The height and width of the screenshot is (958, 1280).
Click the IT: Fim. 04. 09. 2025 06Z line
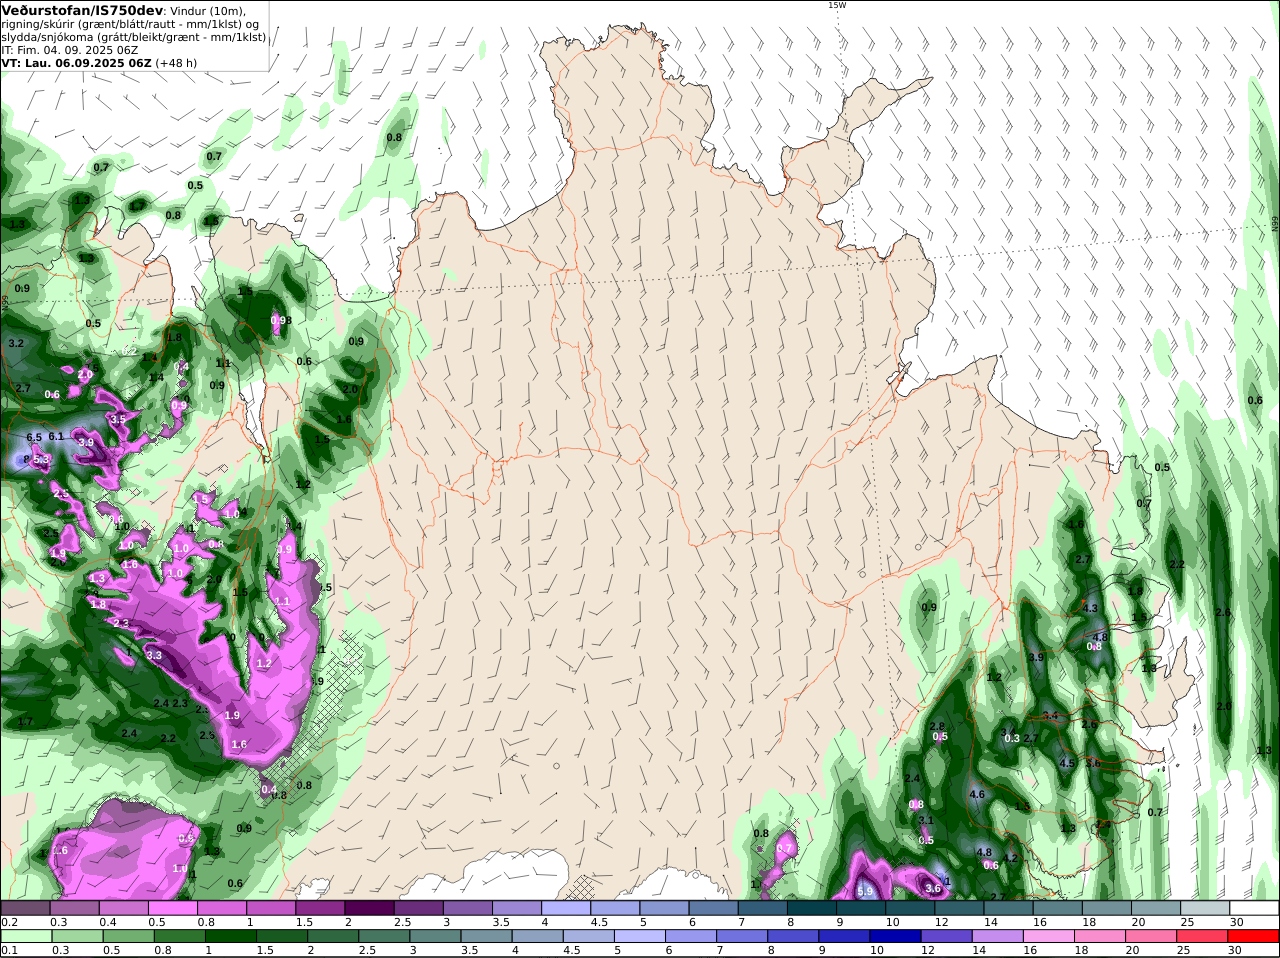(x=70, y=50)
